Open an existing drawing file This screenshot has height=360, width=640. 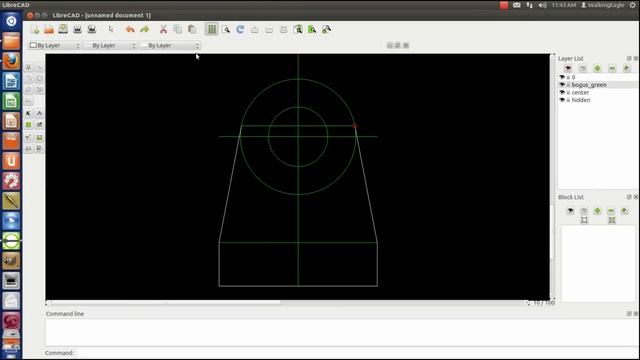(x=49, y=29)
